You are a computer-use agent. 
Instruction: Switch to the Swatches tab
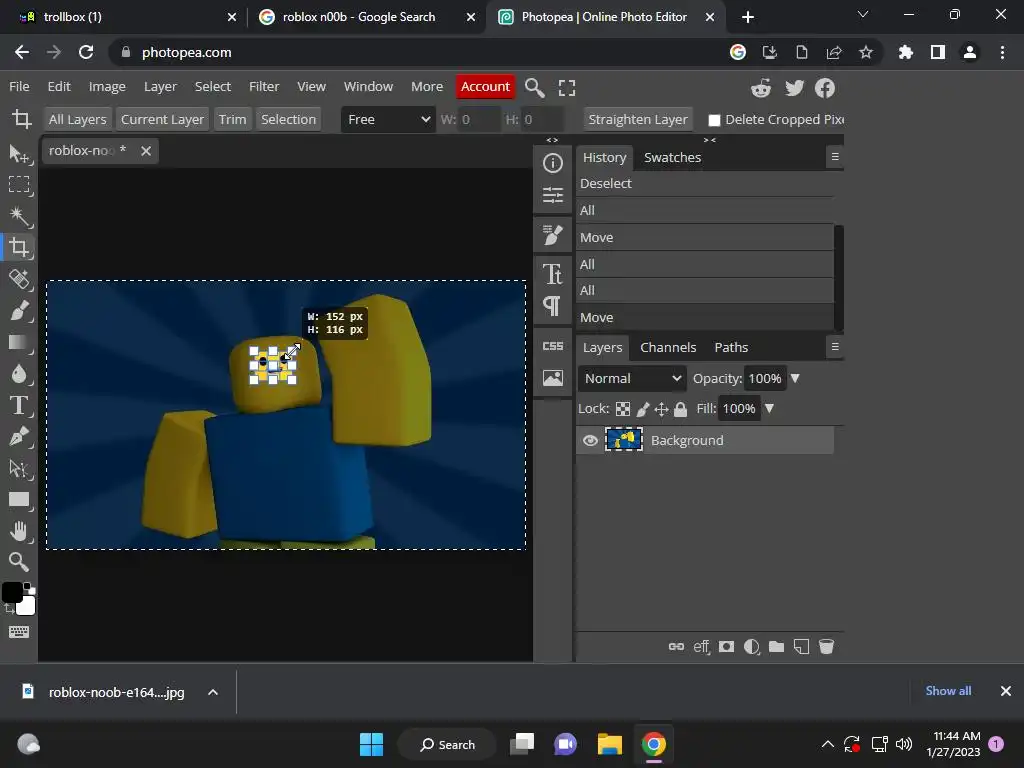(x=672, y=157)
